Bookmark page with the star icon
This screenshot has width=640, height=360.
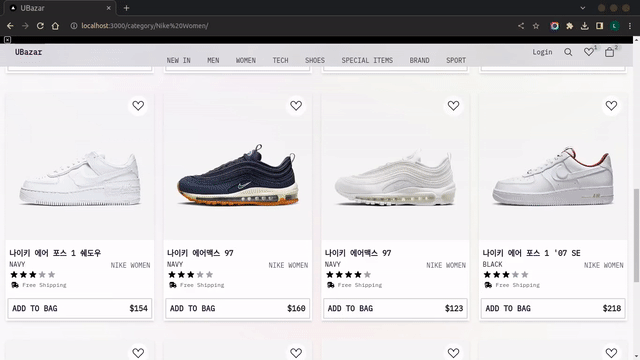[x=536, y=26]
